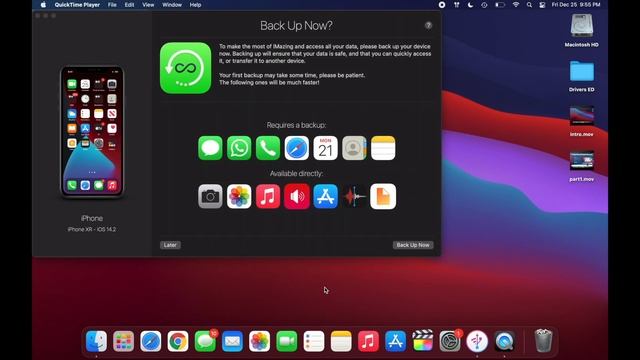Click the help question mark button
This screenshot has height=360, width=640.
tap(428, 25)
